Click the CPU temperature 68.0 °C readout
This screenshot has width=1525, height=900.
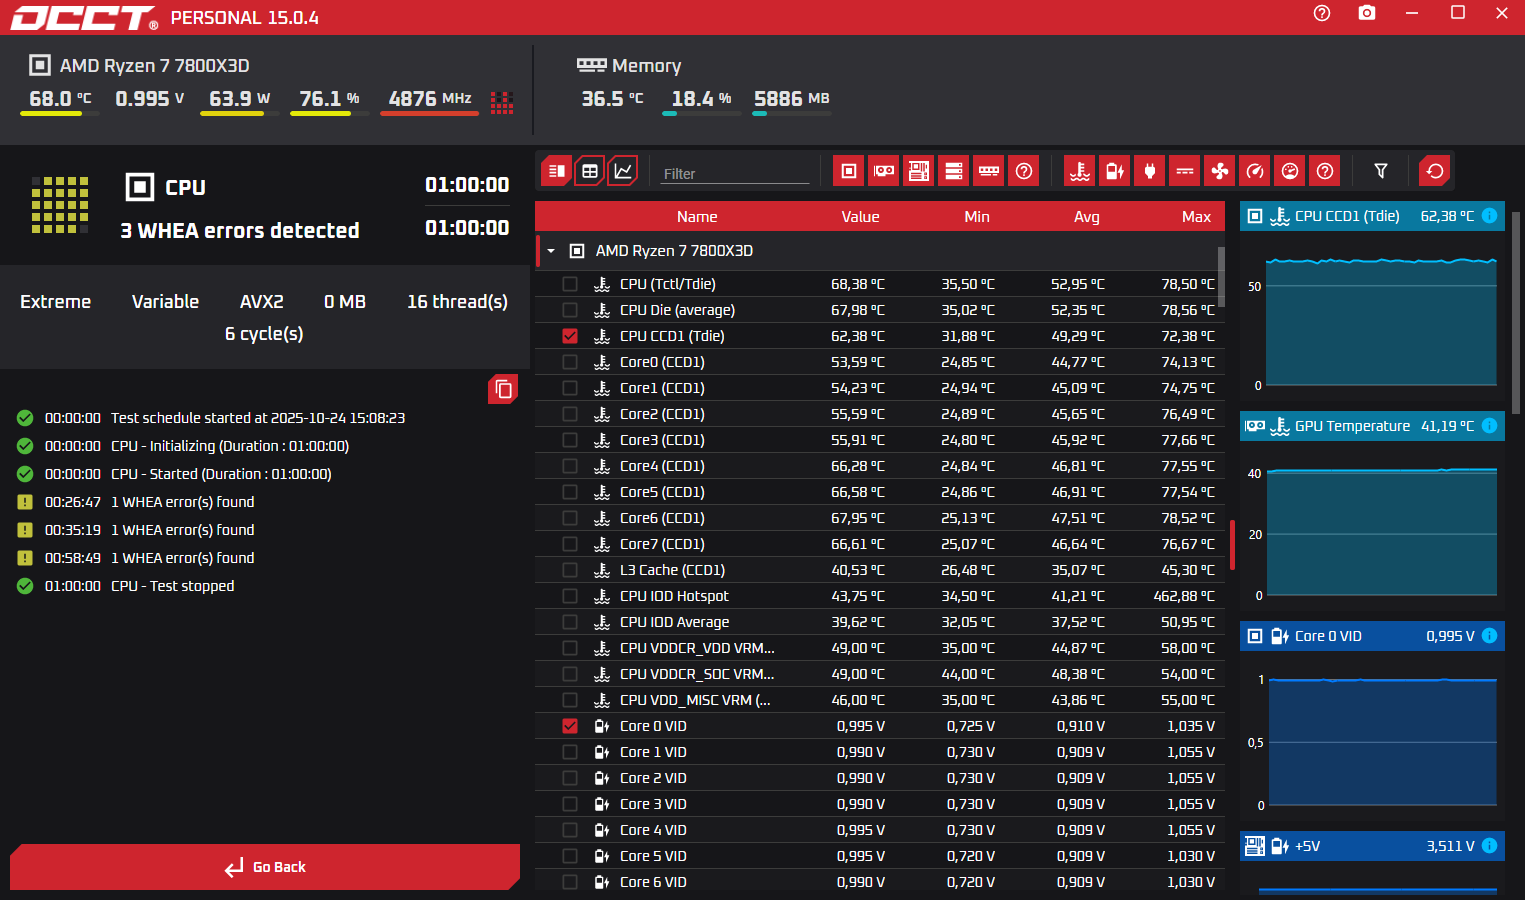[60, 99]
